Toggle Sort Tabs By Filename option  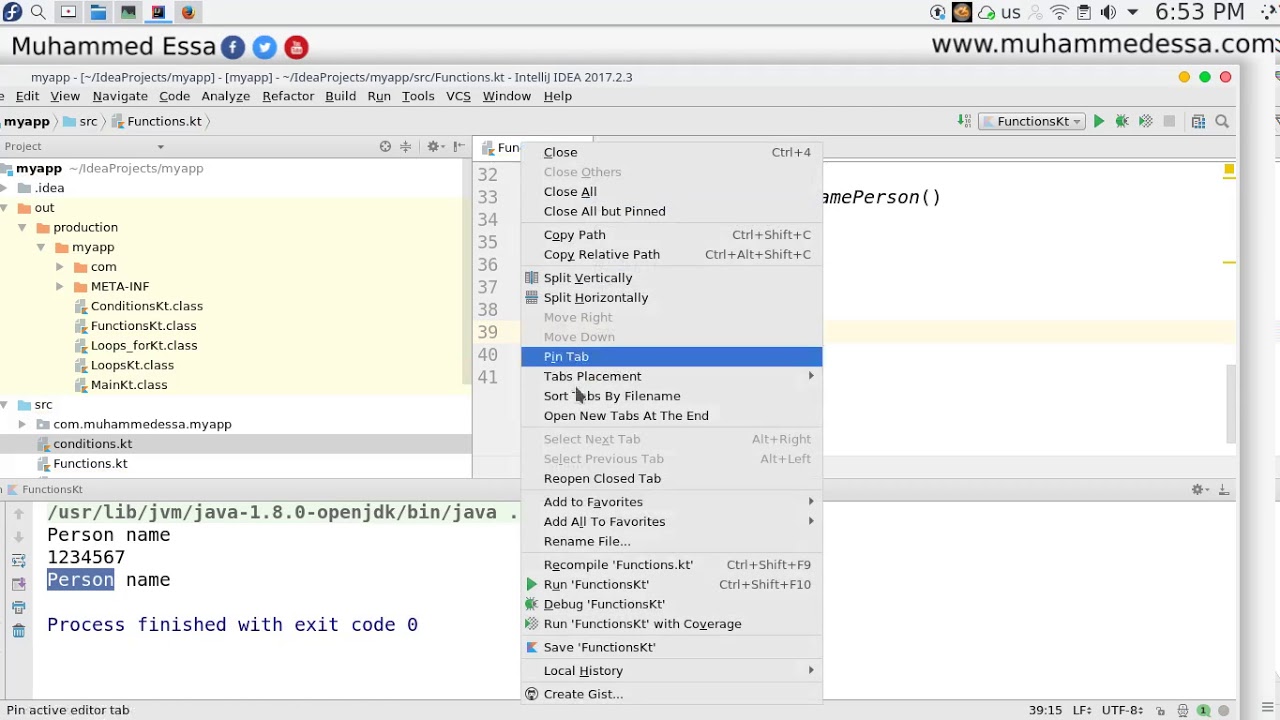click(671, 396)
